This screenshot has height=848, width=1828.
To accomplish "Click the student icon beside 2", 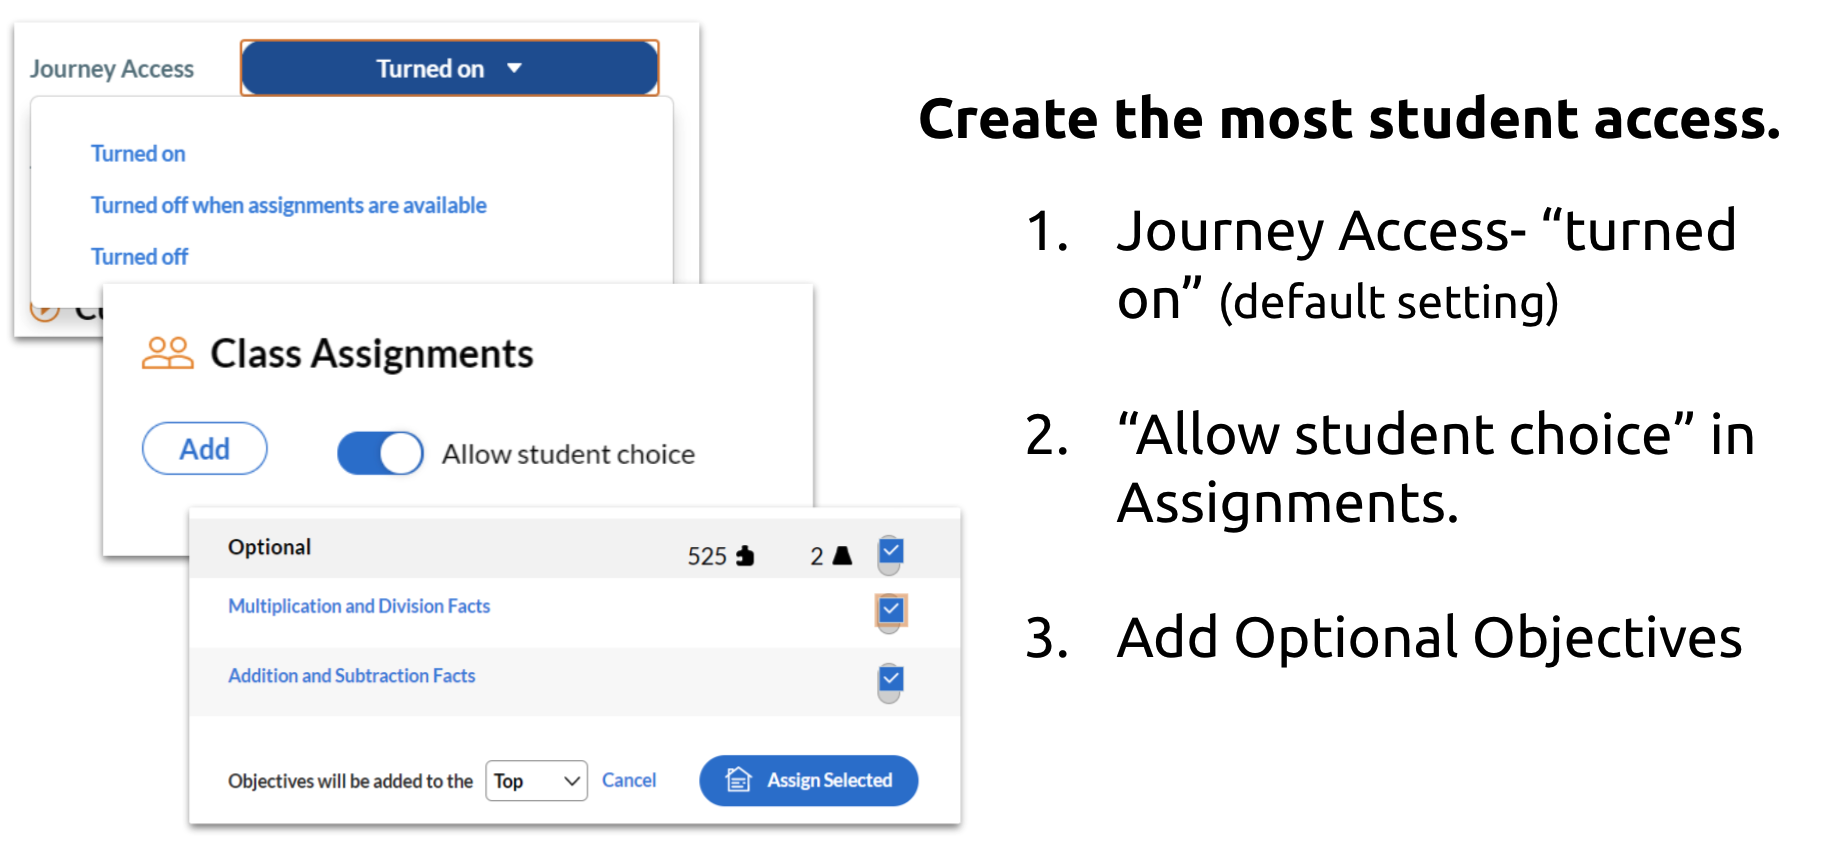I will point(842,556).
